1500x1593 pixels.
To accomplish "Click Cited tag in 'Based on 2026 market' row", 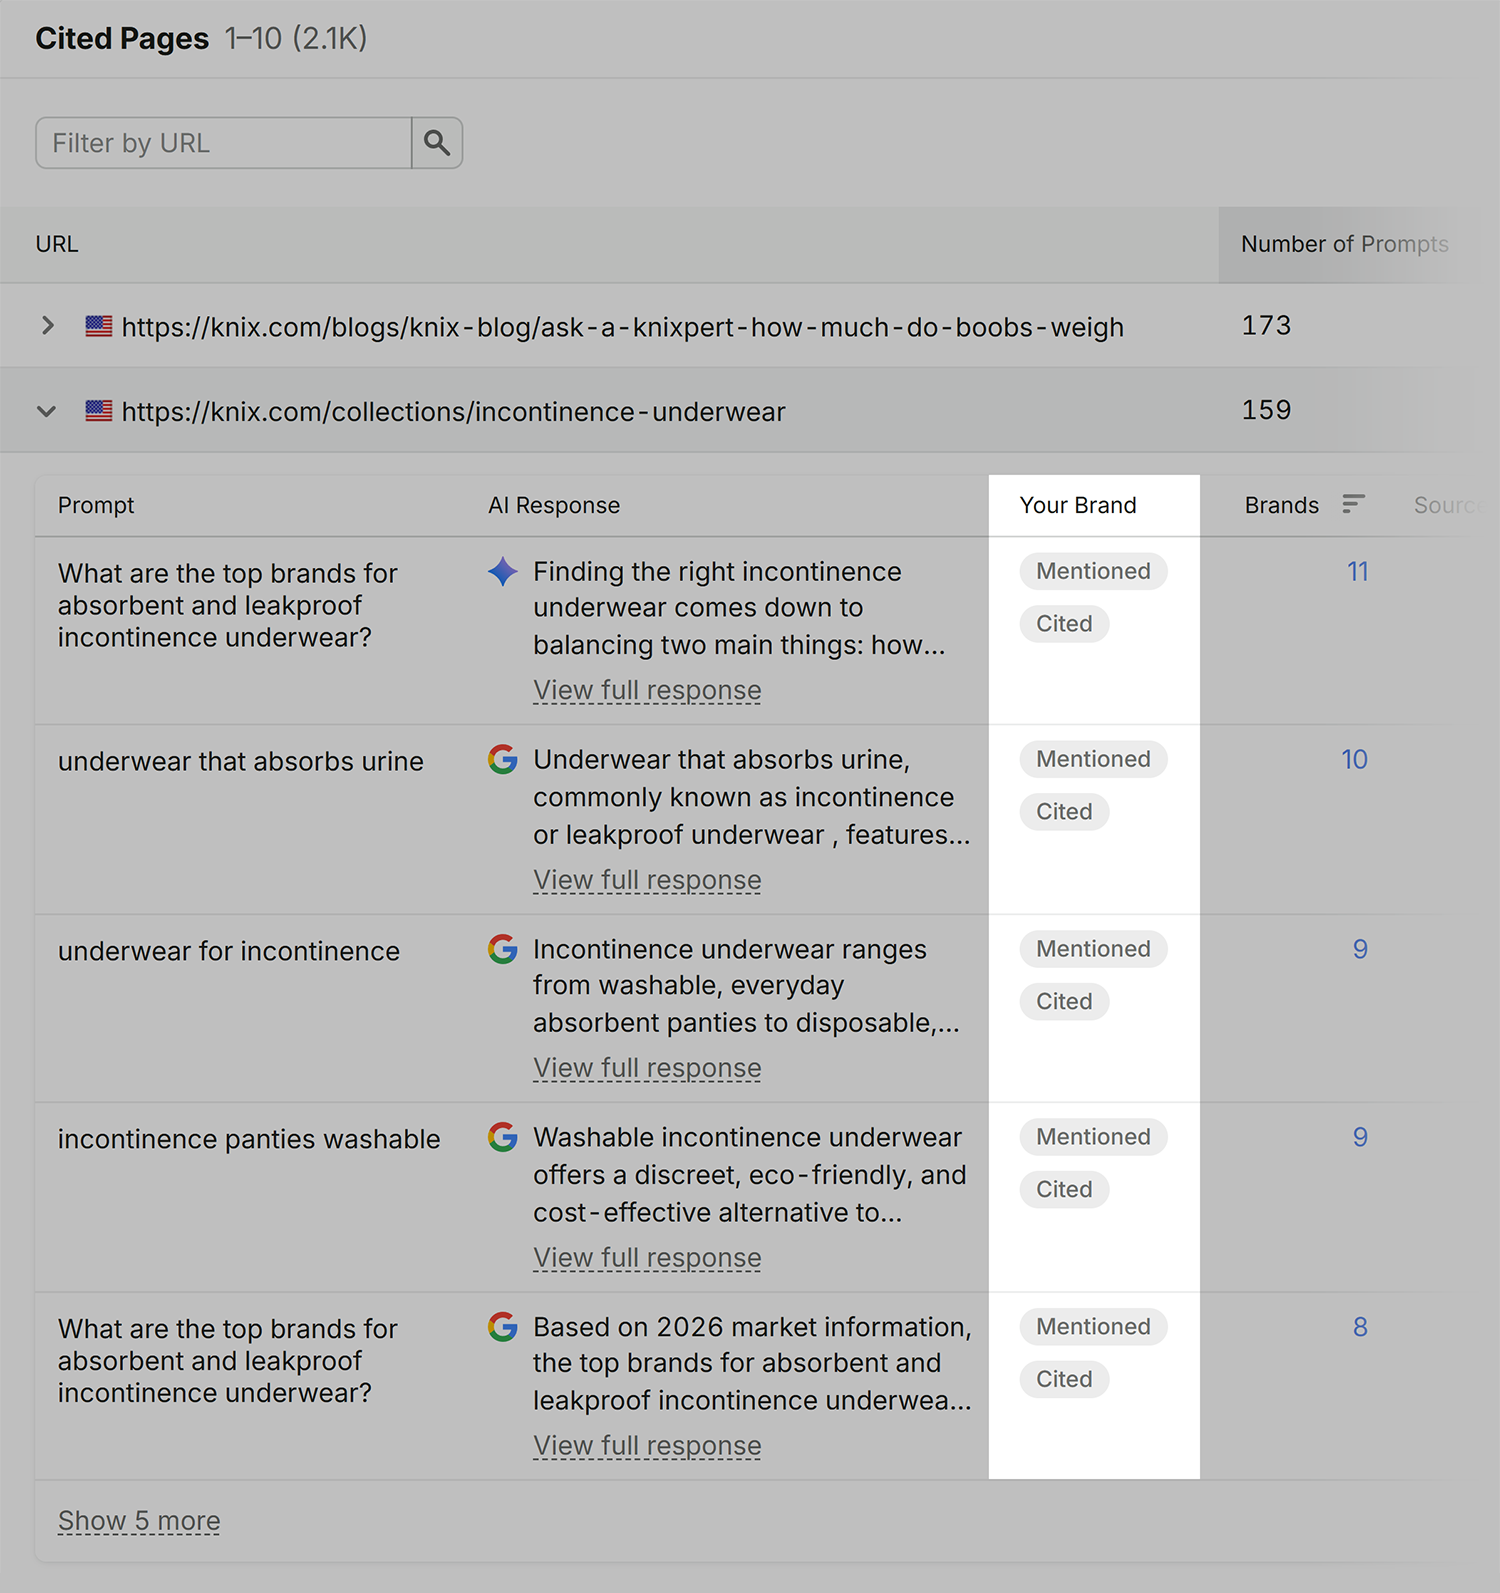I will pyautogui.click(x=1064, y=1379).
